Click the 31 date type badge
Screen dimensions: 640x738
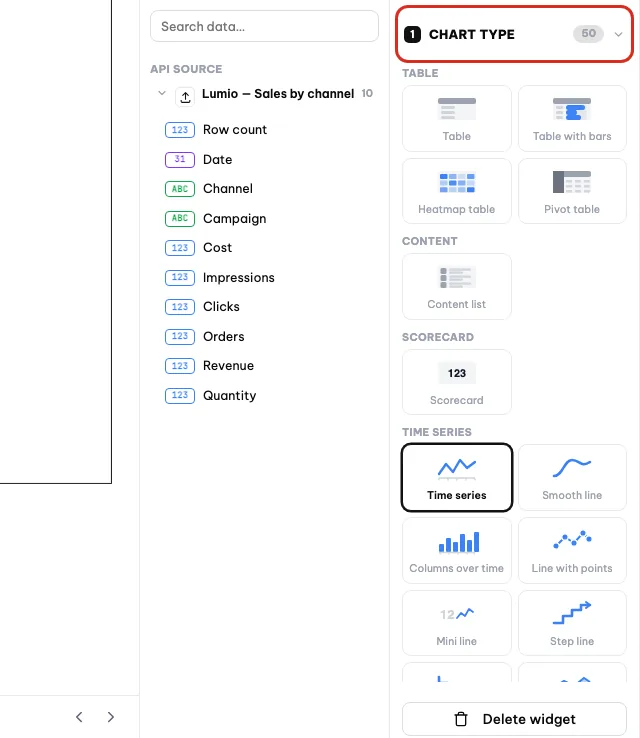tap(180, 160)
